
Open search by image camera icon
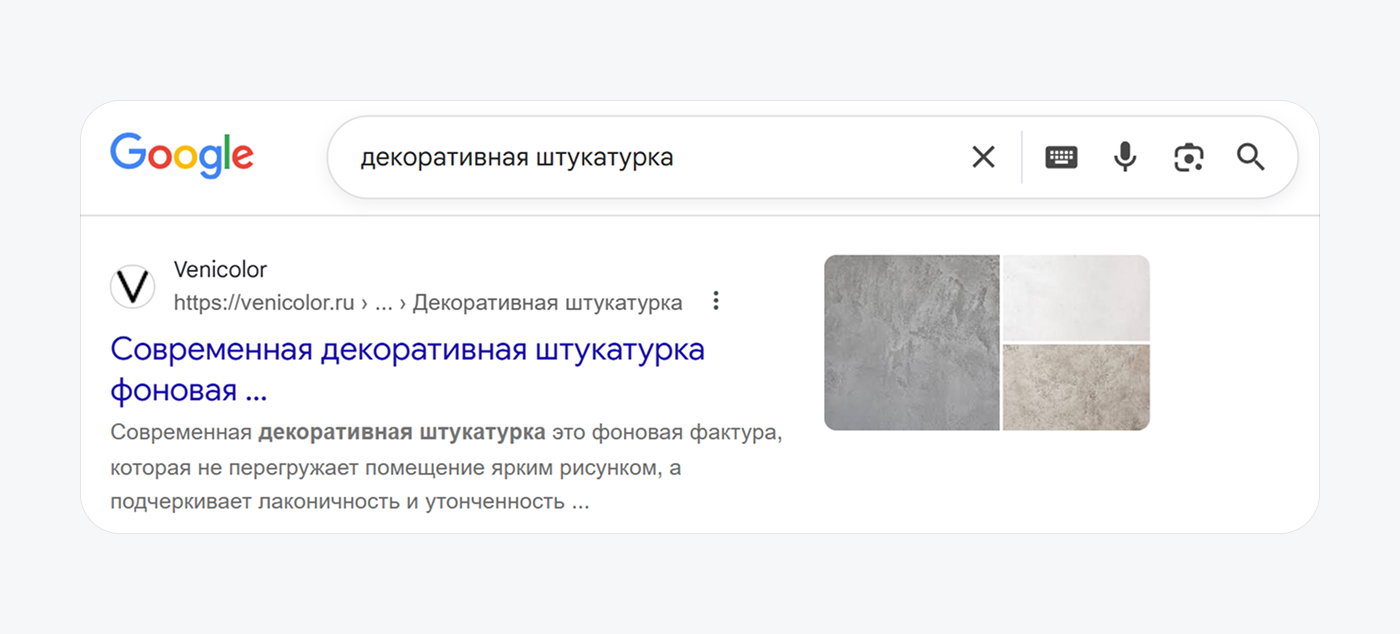[1188, 157]
